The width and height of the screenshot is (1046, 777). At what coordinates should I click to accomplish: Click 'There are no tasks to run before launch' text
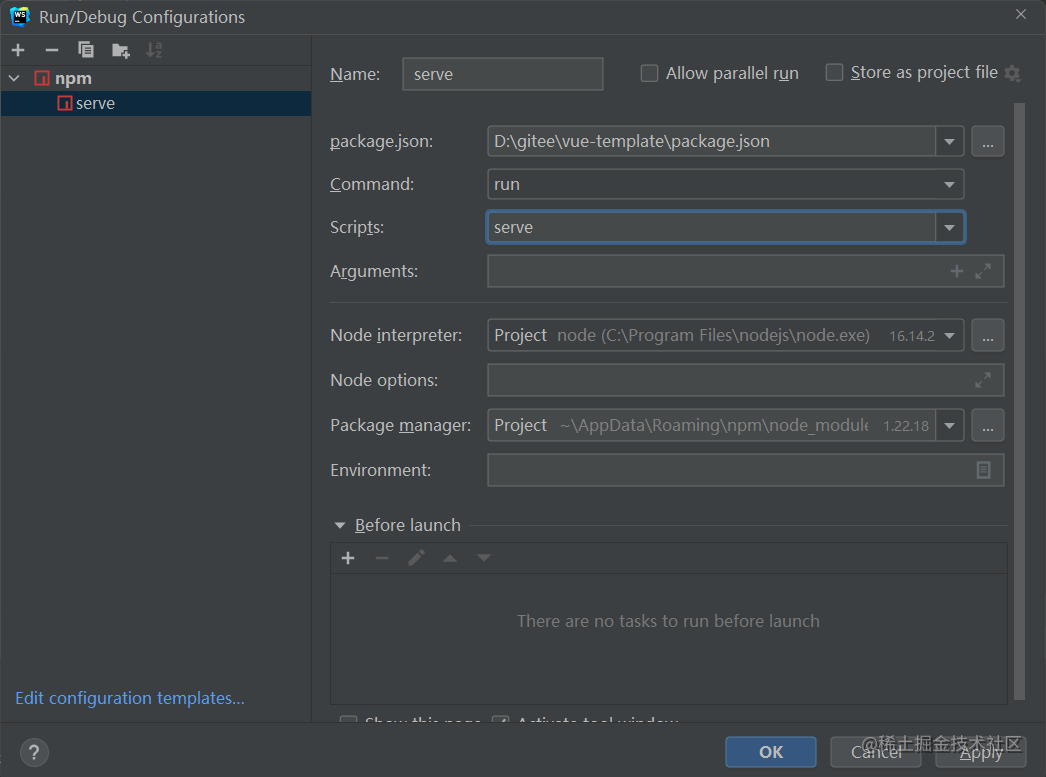coord(668,621)
